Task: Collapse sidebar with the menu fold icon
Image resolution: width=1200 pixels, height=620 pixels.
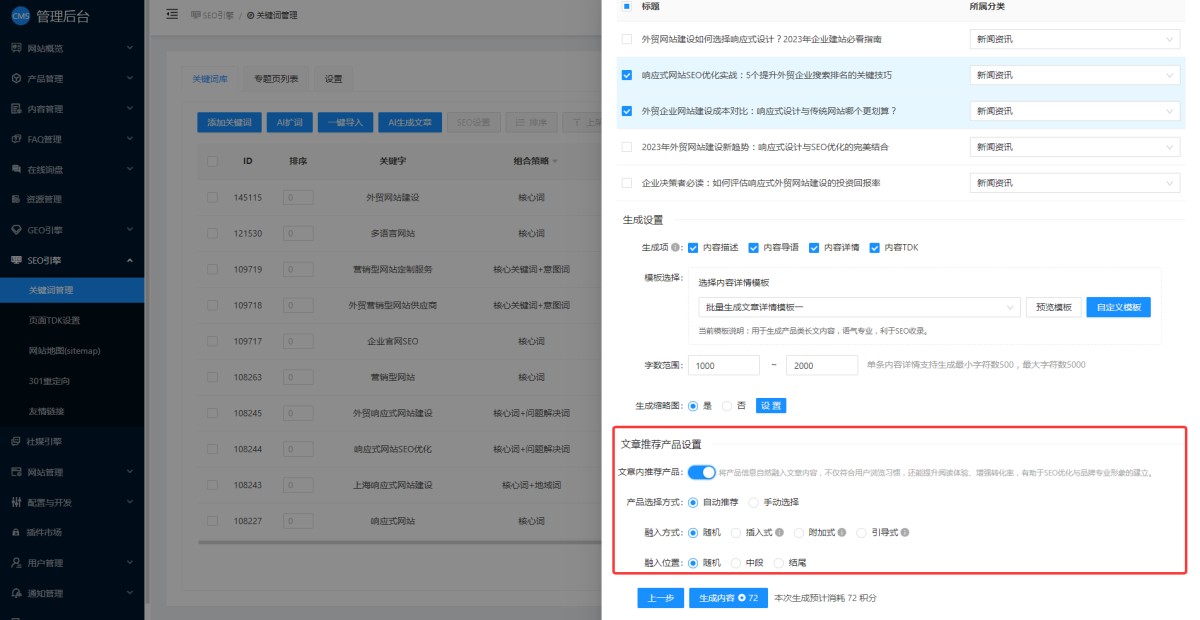Action: coord(172,14)
